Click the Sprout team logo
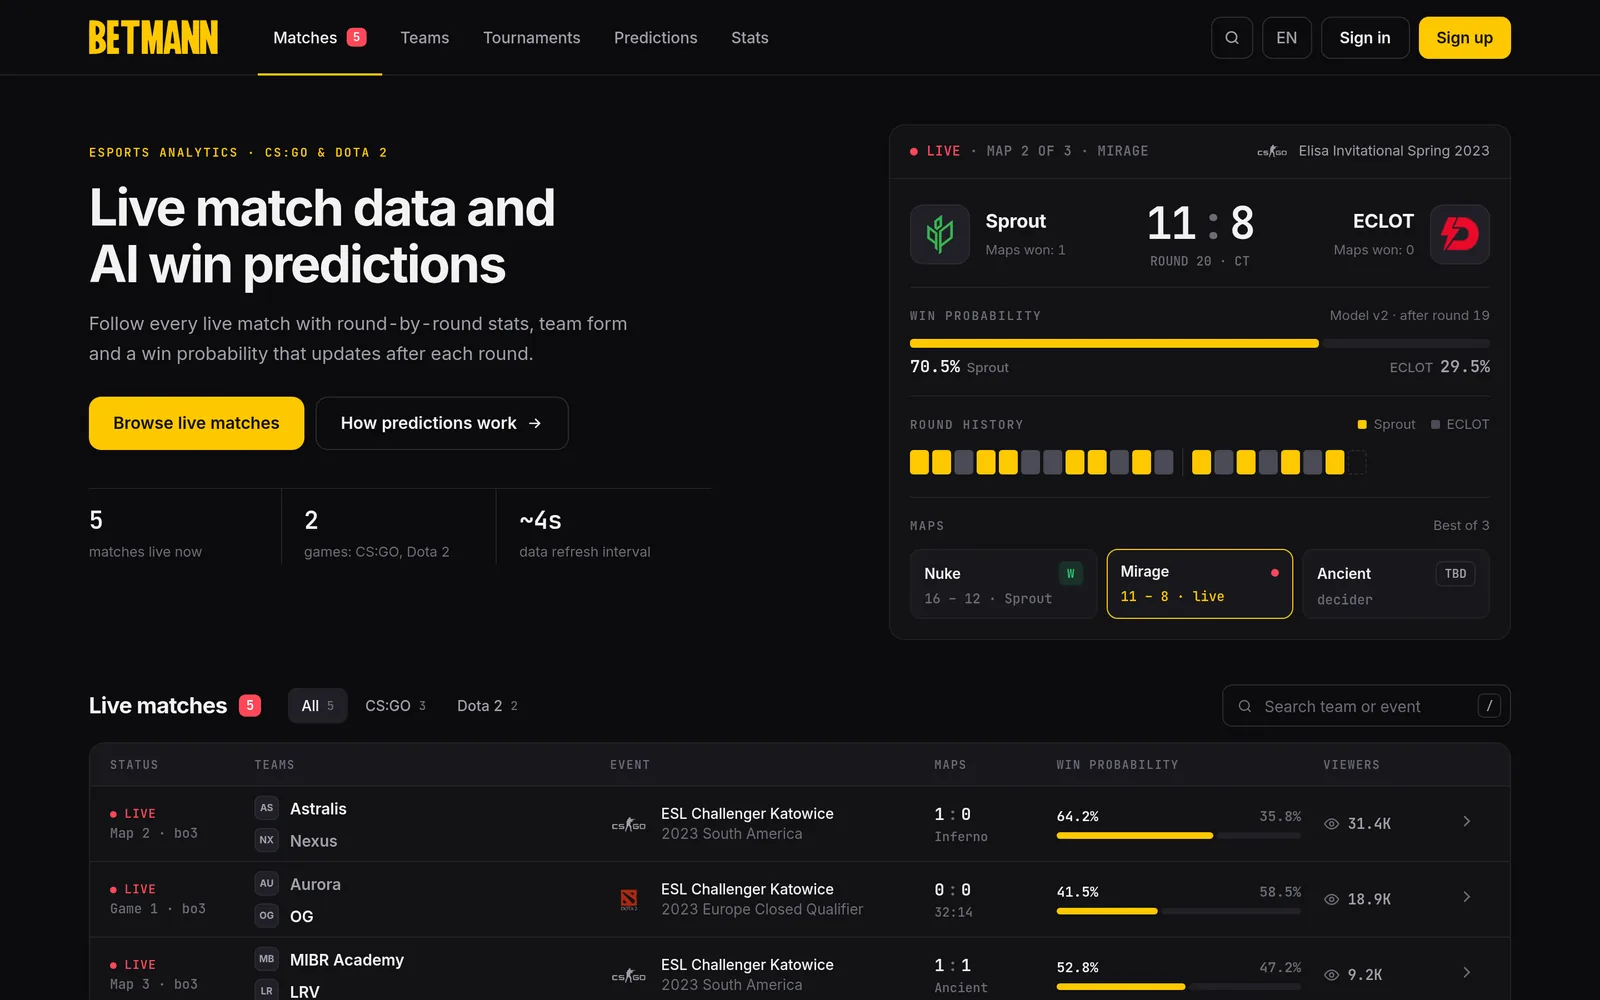The image size is (1600, 1000). pyautogui.click(x=940, y=234)
